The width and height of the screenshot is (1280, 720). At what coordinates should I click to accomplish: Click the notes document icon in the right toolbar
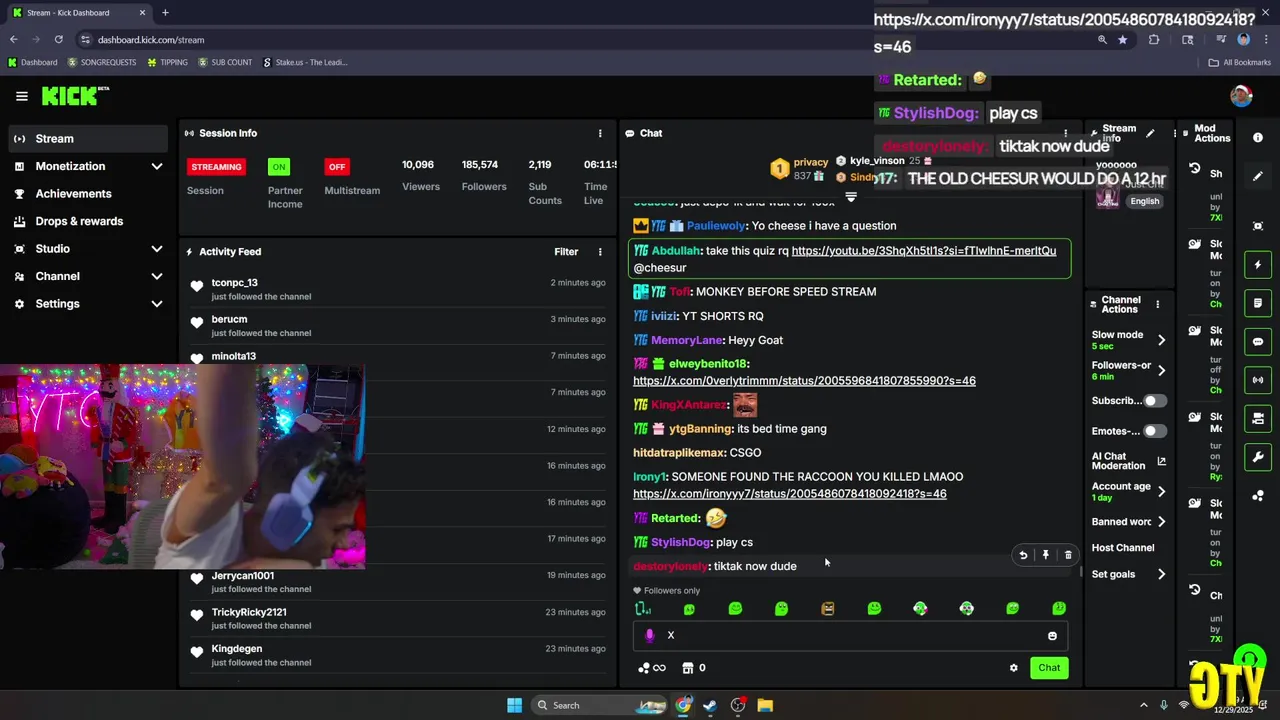point(1258,303)
